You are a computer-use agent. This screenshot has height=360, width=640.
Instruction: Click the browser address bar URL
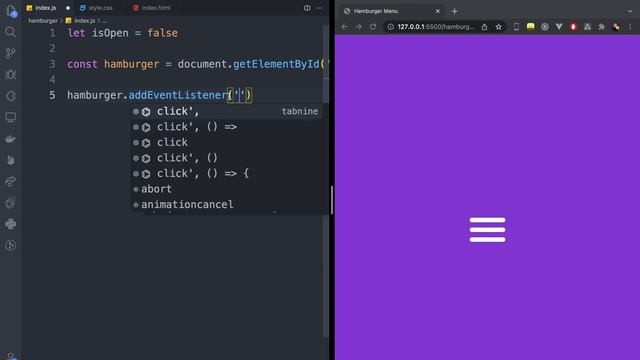coord(436,27)
